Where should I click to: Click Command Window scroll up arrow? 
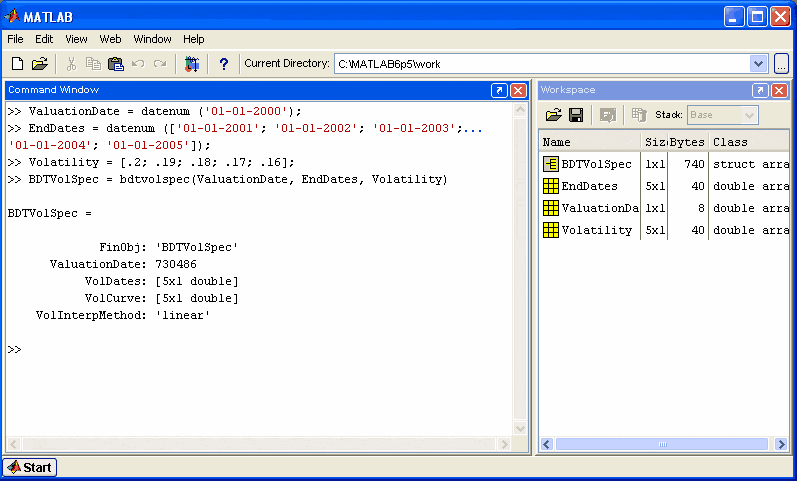point(520,110)
